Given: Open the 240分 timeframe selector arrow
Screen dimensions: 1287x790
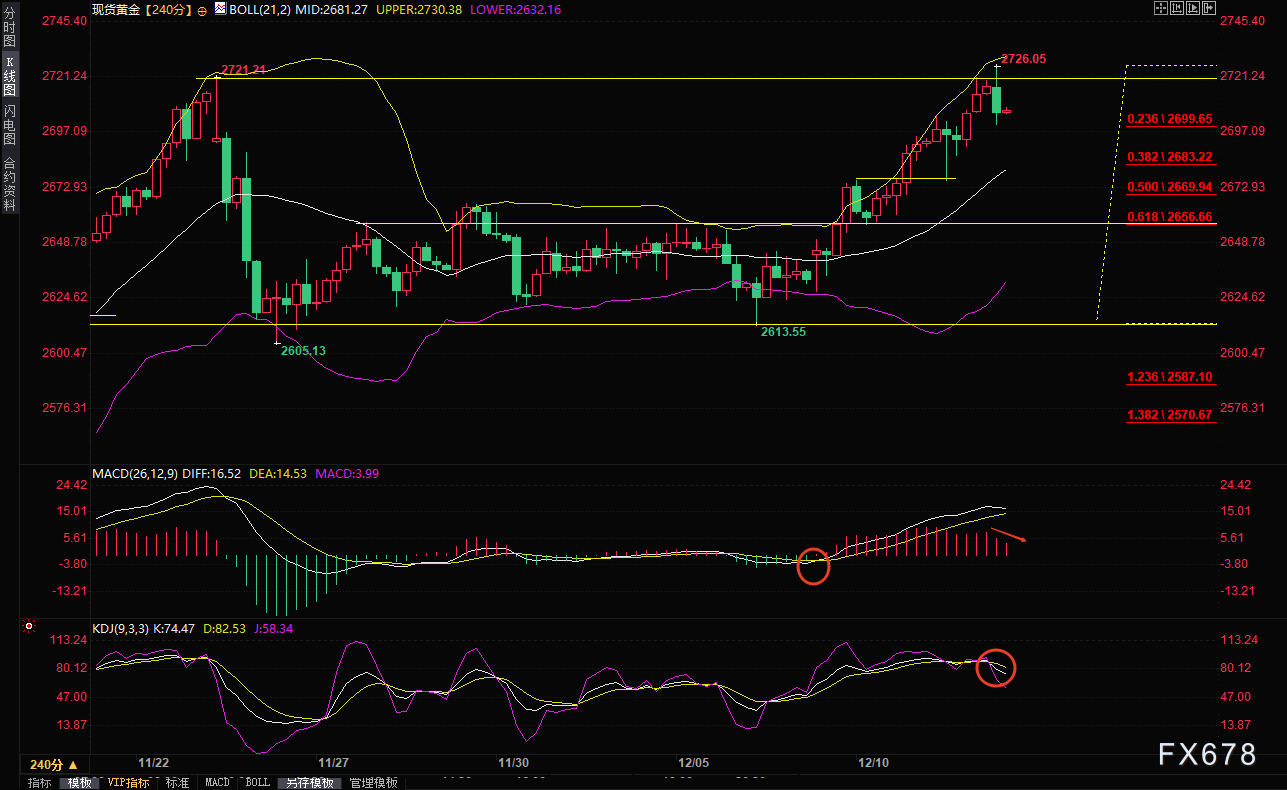Looking at the screenshot, I should [x=72, y=763].
